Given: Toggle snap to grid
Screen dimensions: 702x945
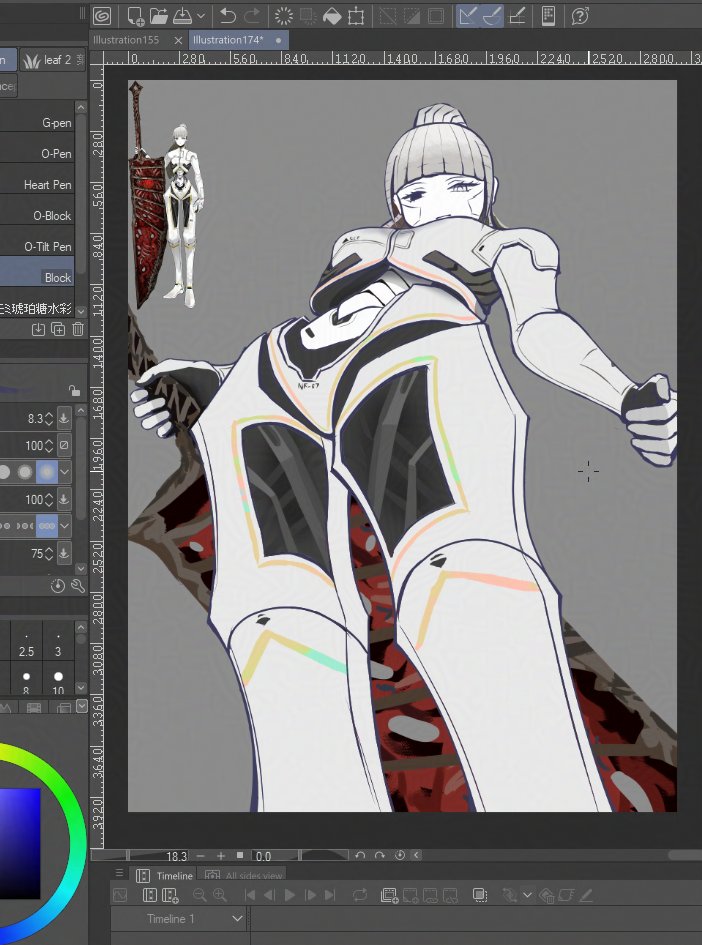Looking at the screenshot, I should (517, 16).
